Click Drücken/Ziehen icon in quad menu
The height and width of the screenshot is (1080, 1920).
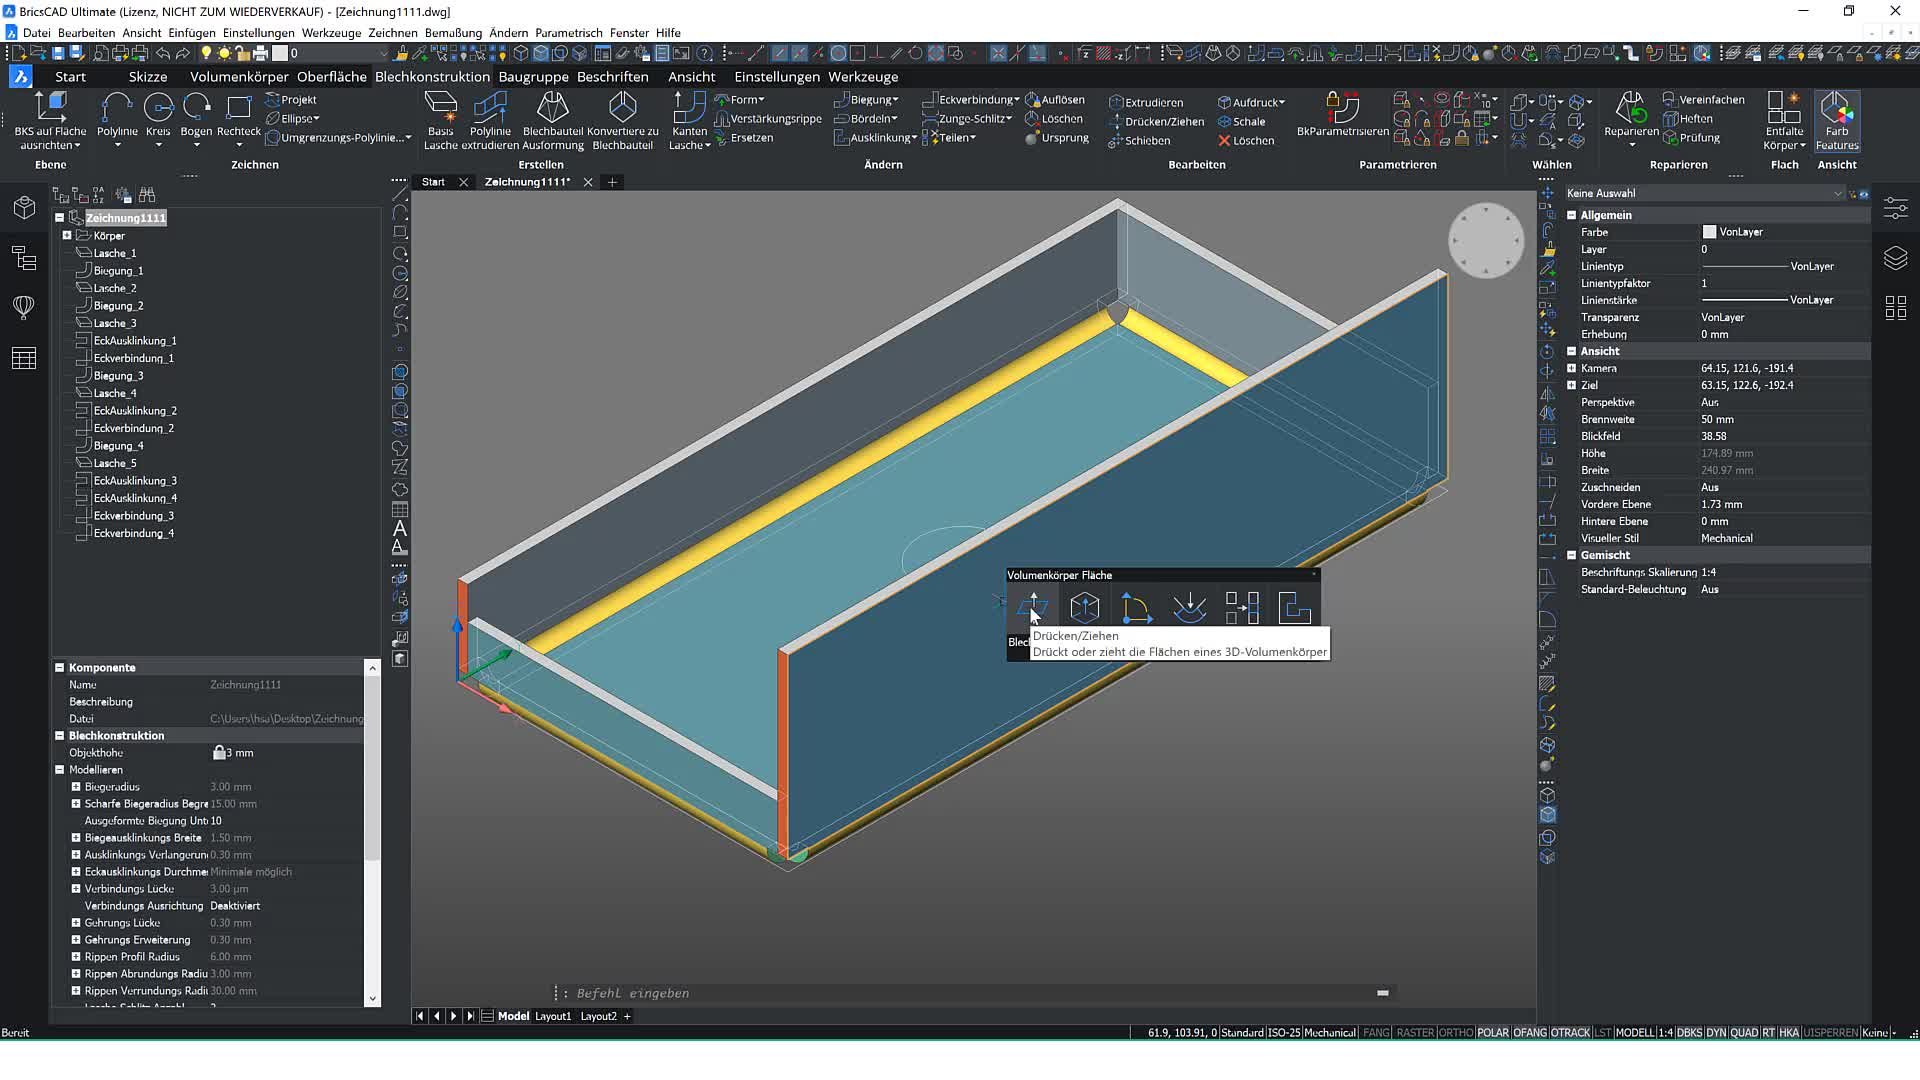pos(1032,607)
